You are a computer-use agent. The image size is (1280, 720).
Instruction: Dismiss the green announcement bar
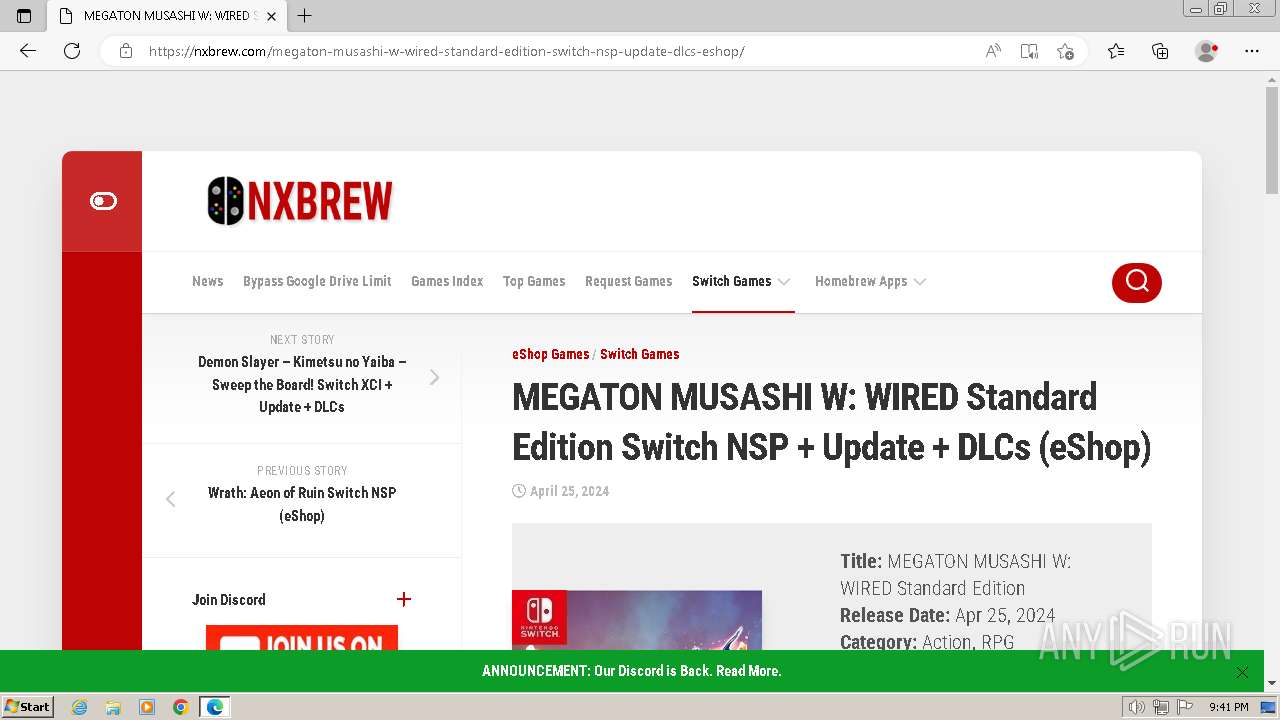[1242, 672]
